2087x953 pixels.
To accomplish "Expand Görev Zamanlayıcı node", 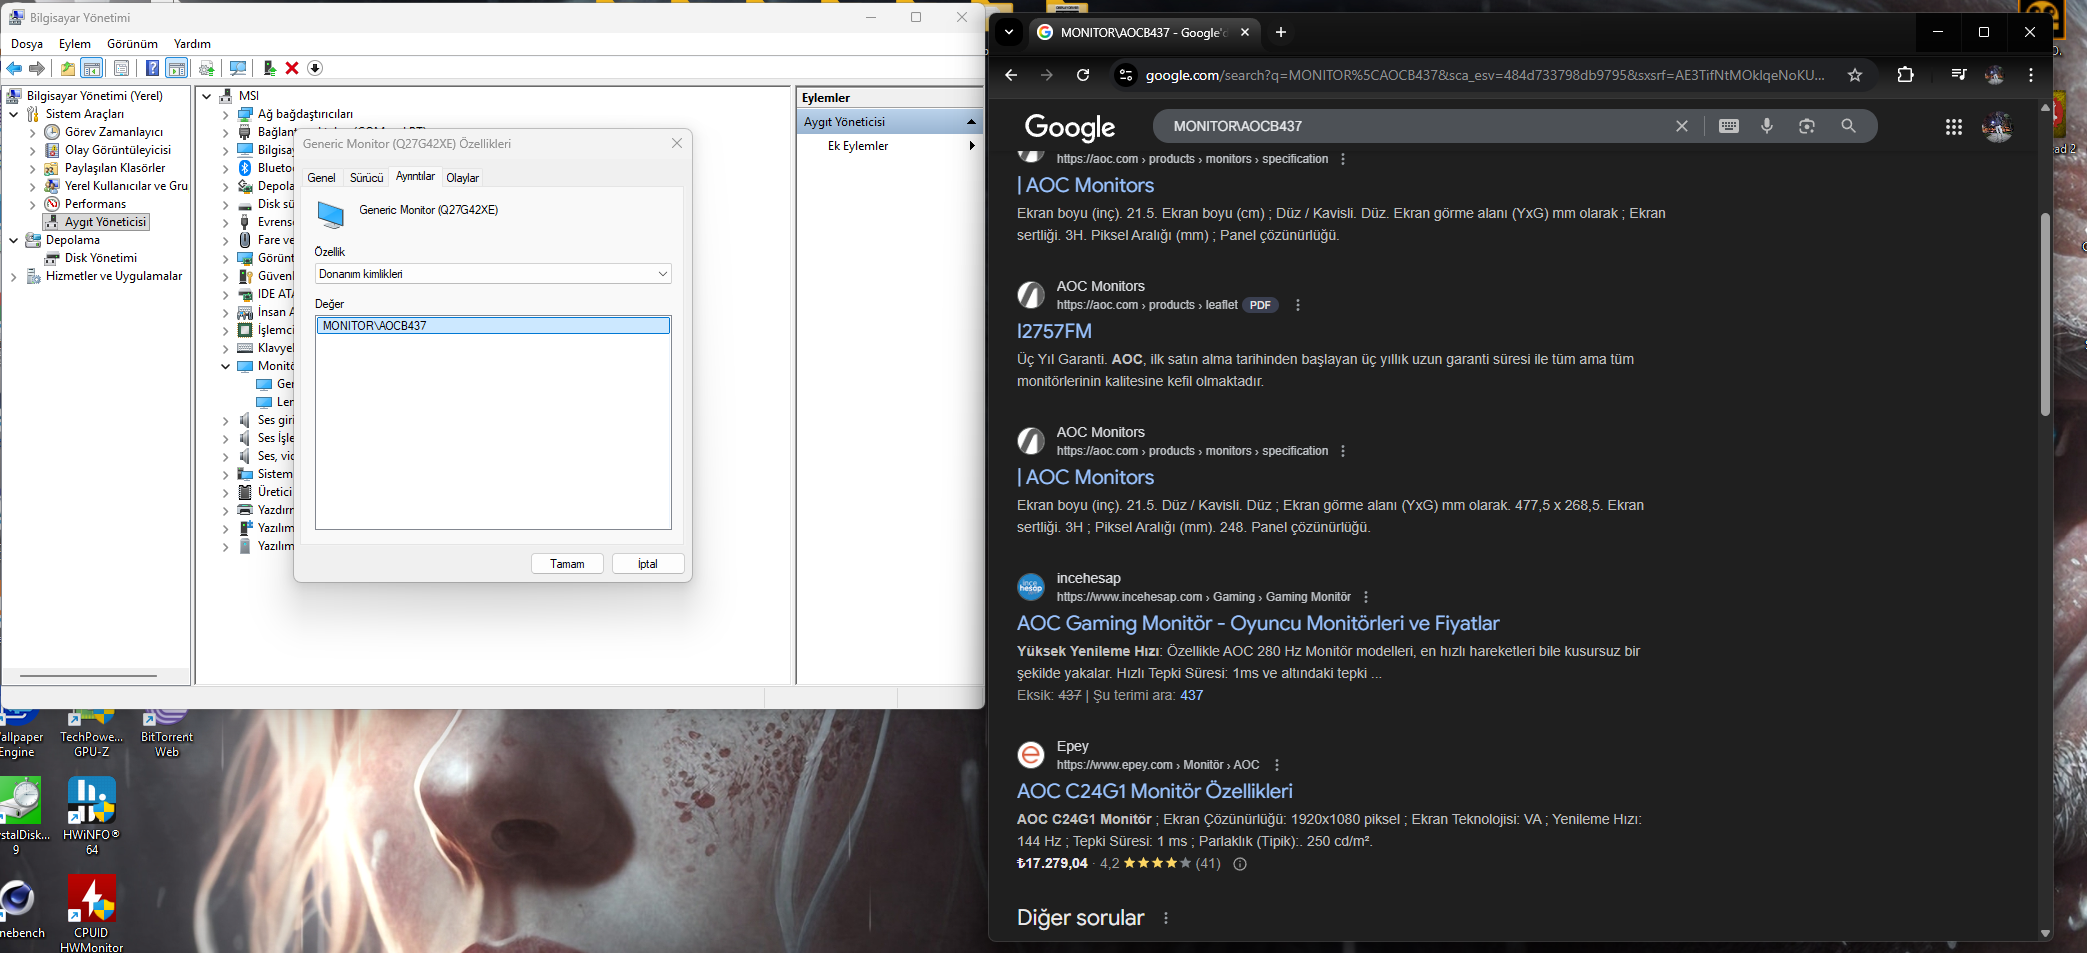I will pyautogui.click(x=33, y=132).
